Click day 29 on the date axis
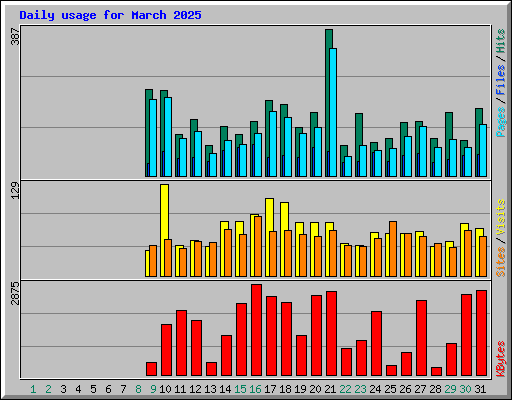 450,389
